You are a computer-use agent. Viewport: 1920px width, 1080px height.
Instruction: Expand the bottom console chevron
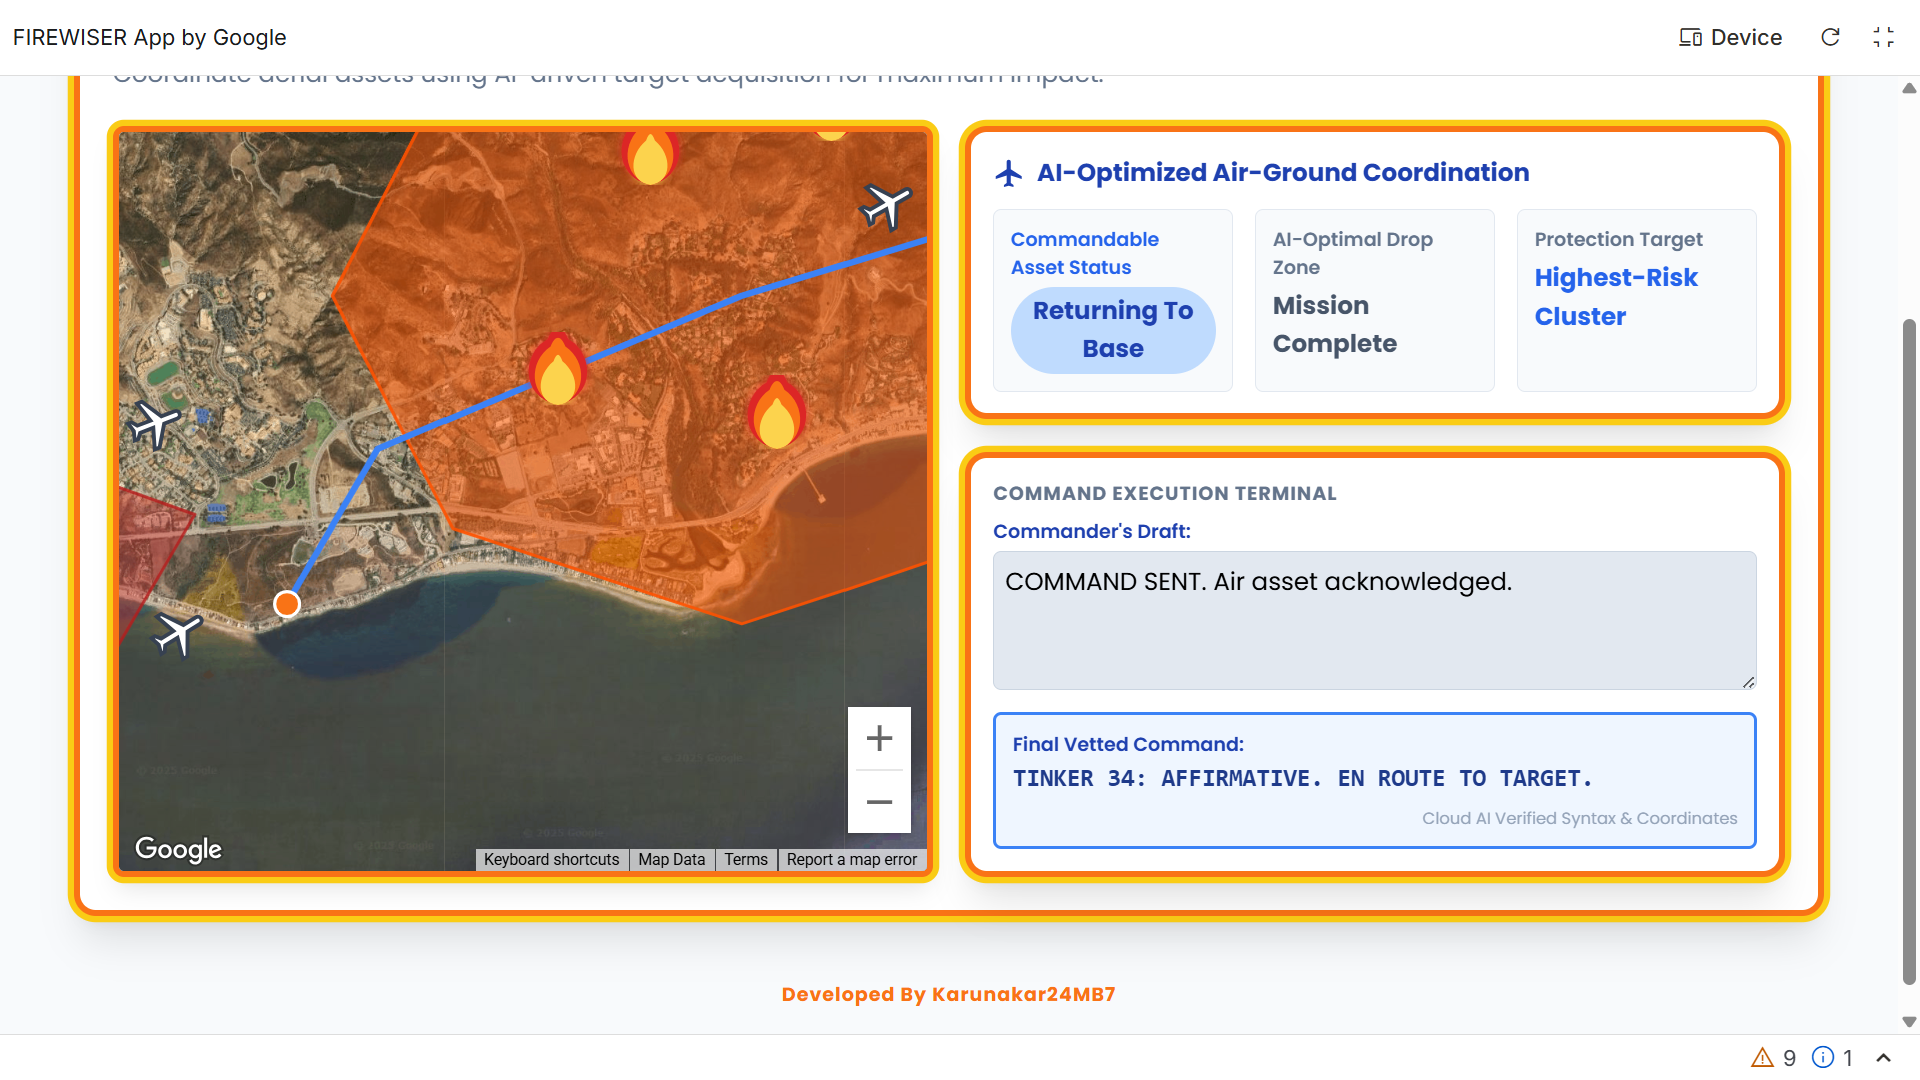(1883, 1058)
